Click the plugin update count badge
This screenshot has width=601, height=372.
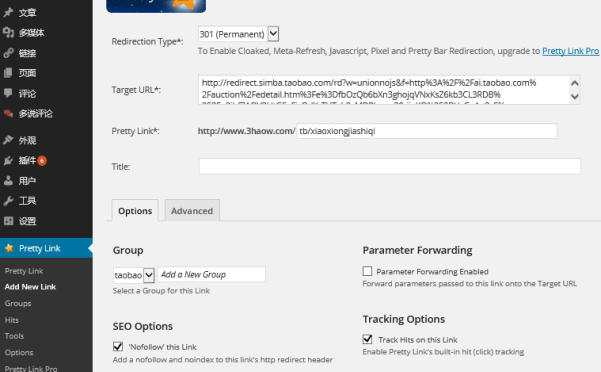click(x=42, y=161)
